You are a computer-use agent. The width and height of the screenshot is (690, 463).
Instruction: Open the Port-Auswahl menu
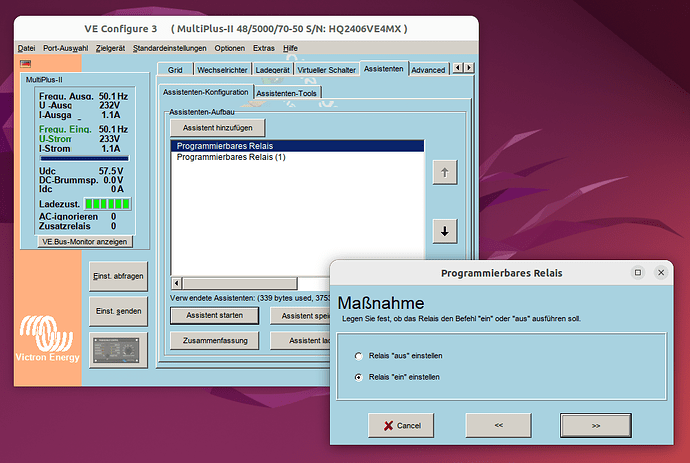point(66,48)
